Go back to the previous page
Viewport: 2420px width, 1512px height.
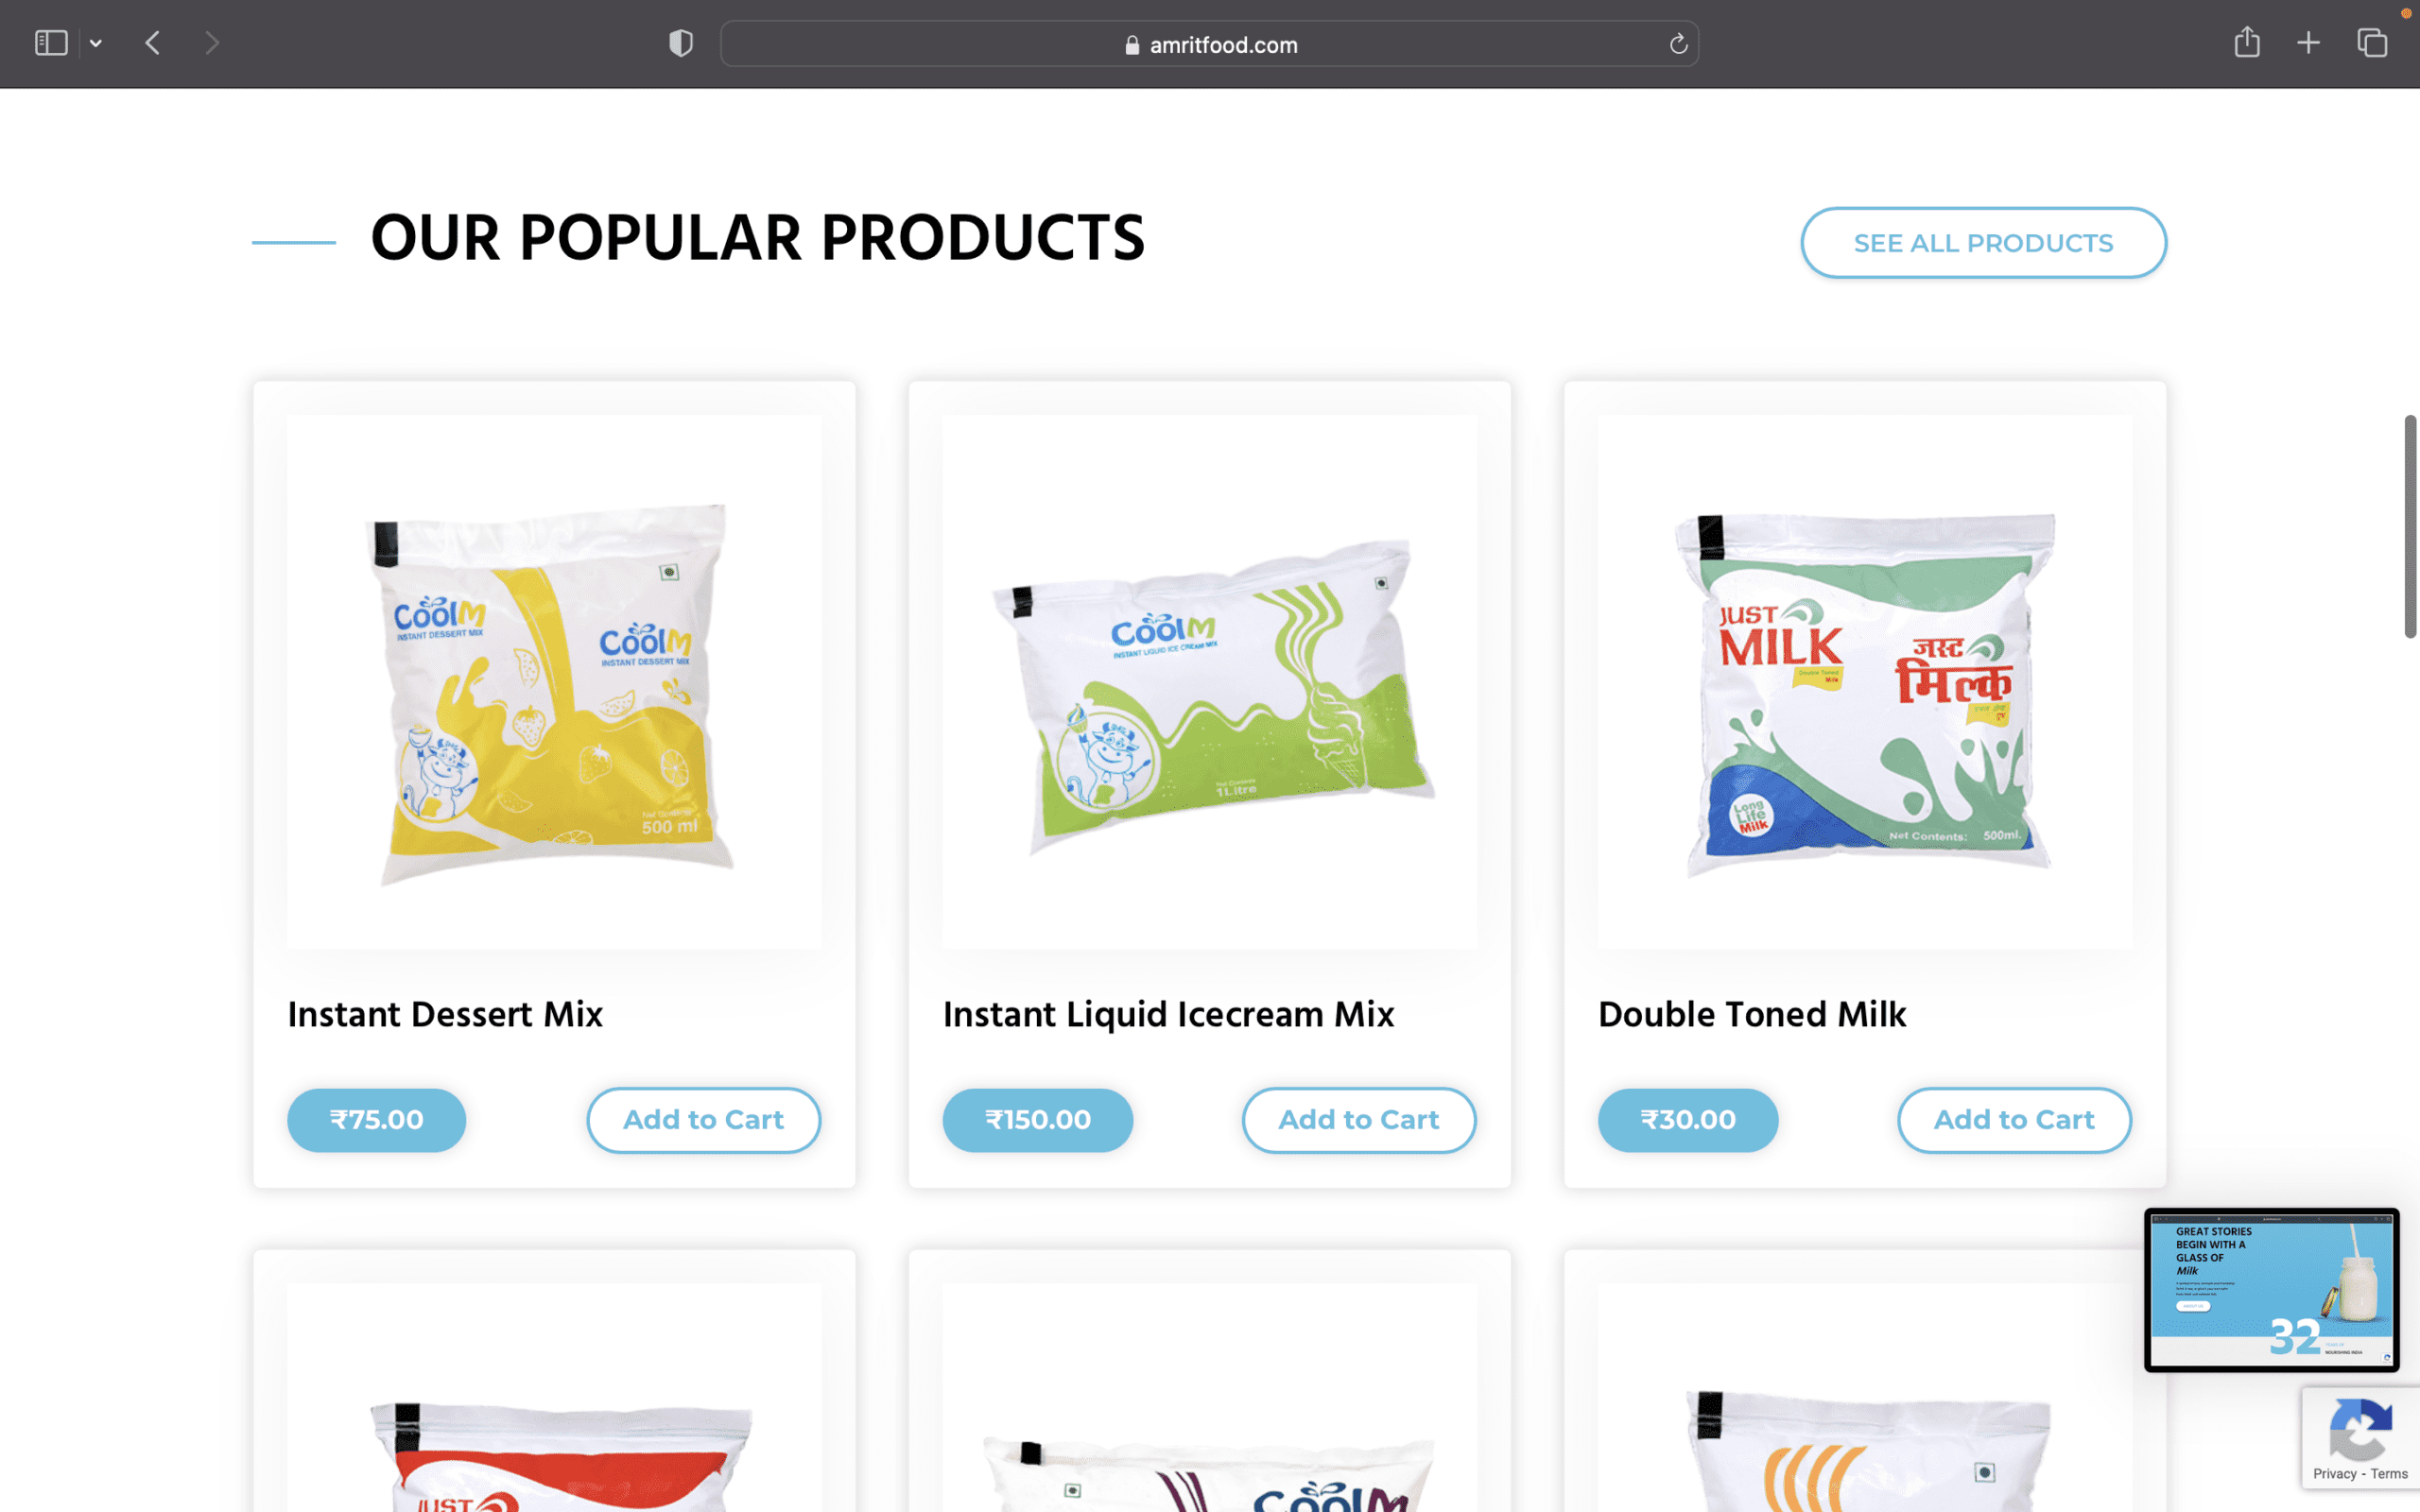153,43
